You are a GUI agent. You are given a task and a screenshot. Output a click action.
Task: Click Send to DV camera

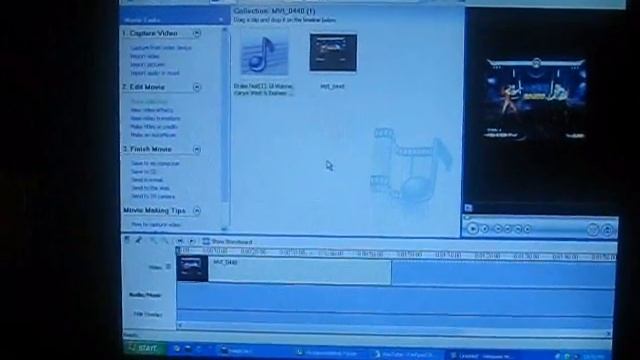(x=153, y=196)
